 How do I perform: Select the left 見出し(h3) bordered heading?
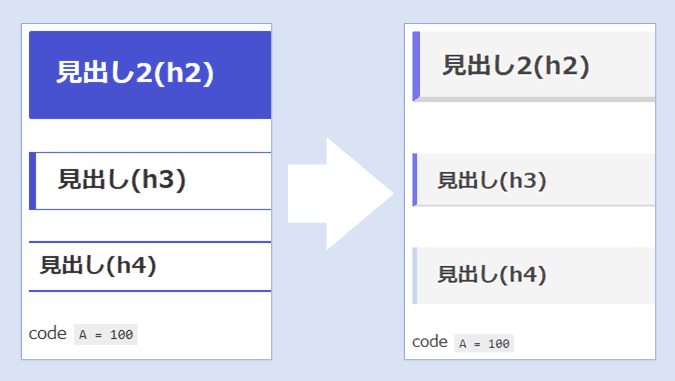[x=150, y=181]
